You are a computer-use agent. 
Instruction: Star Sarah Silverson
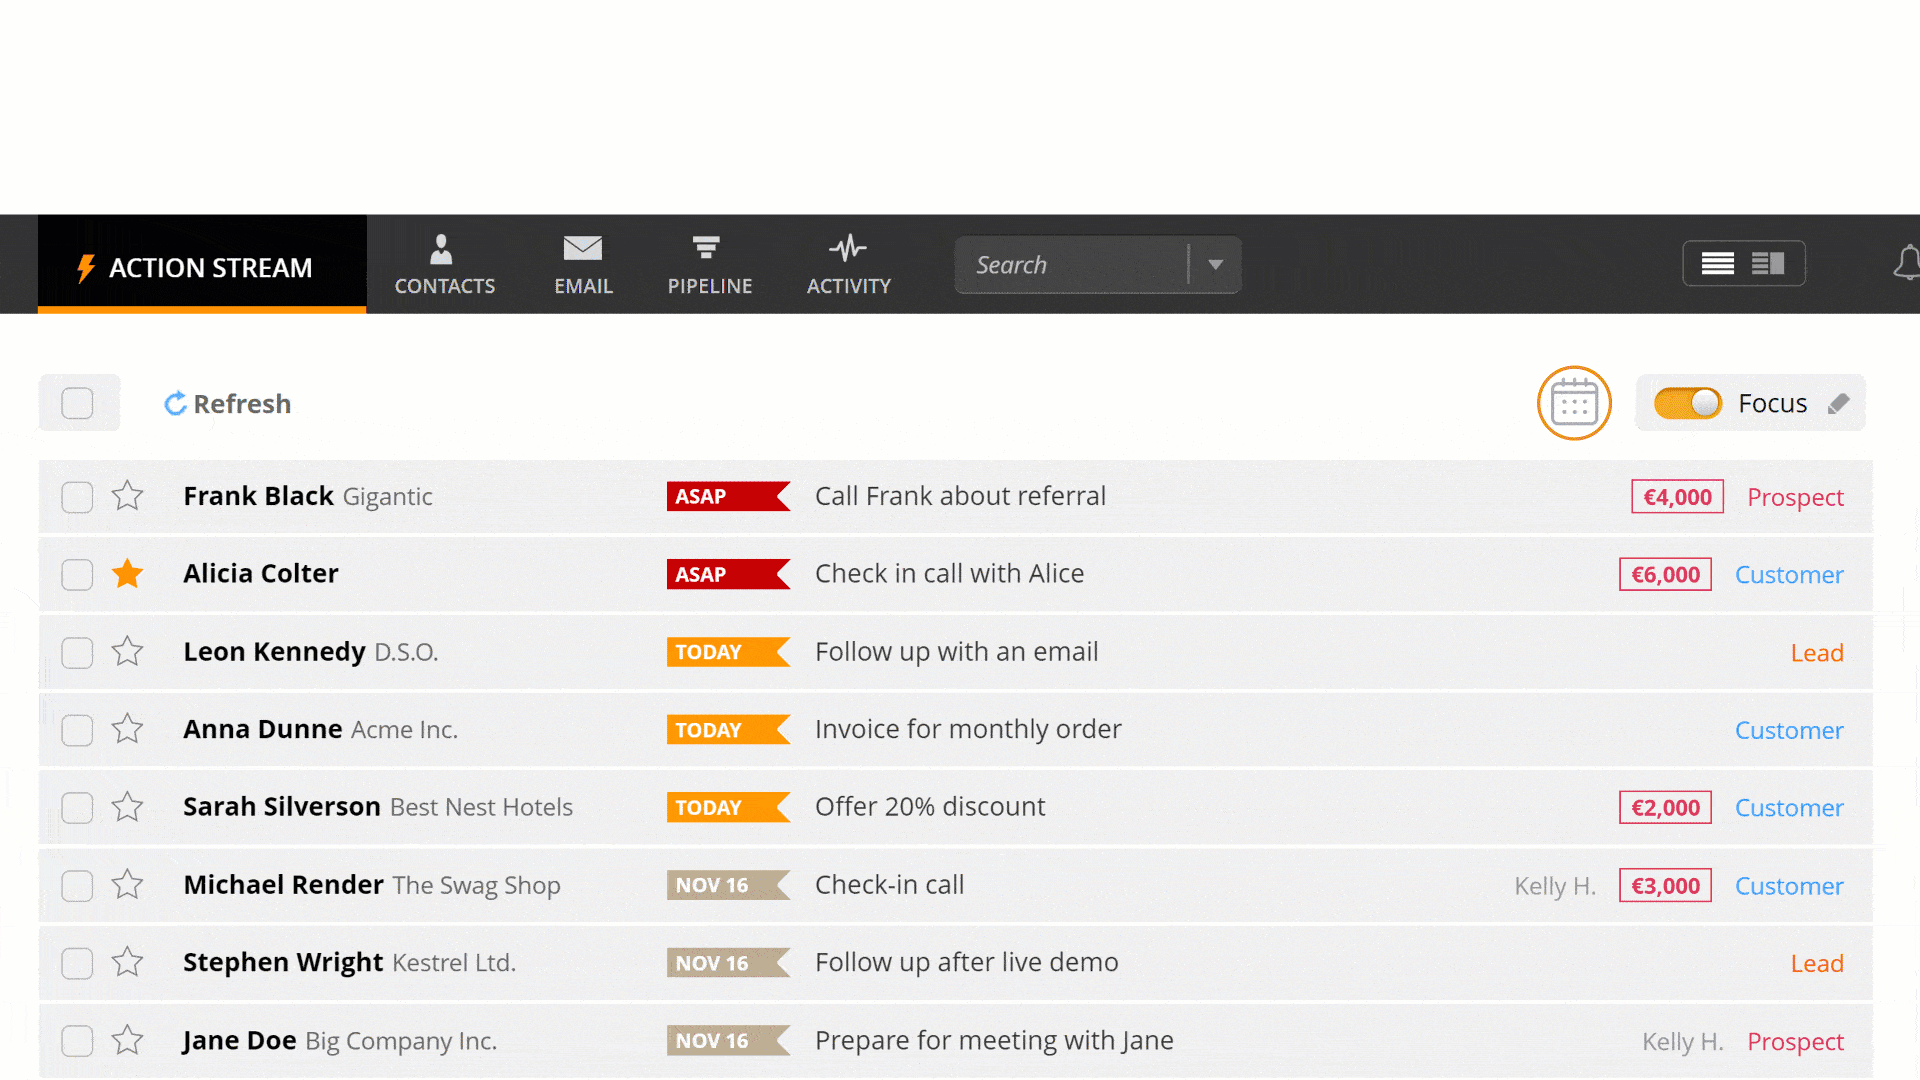[127, 807]
